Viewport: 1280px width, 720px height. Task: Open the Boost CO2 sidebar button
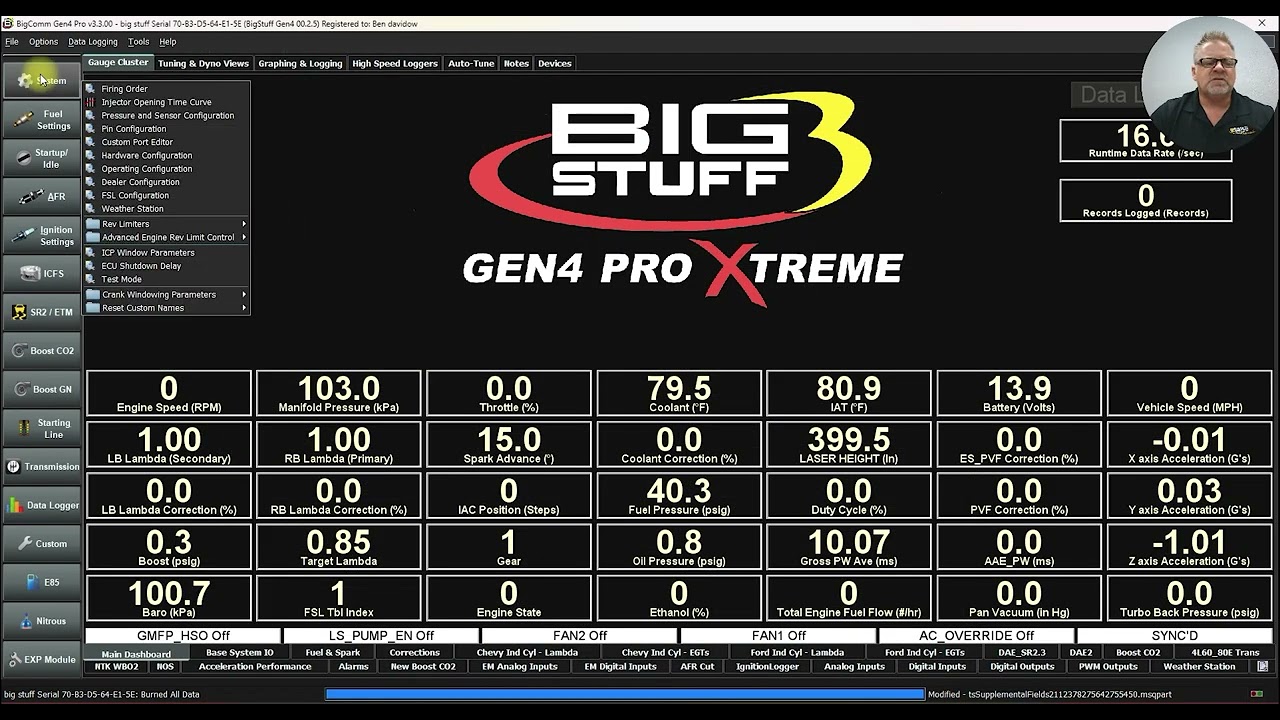pyautogui.click(x=41, y=351)
